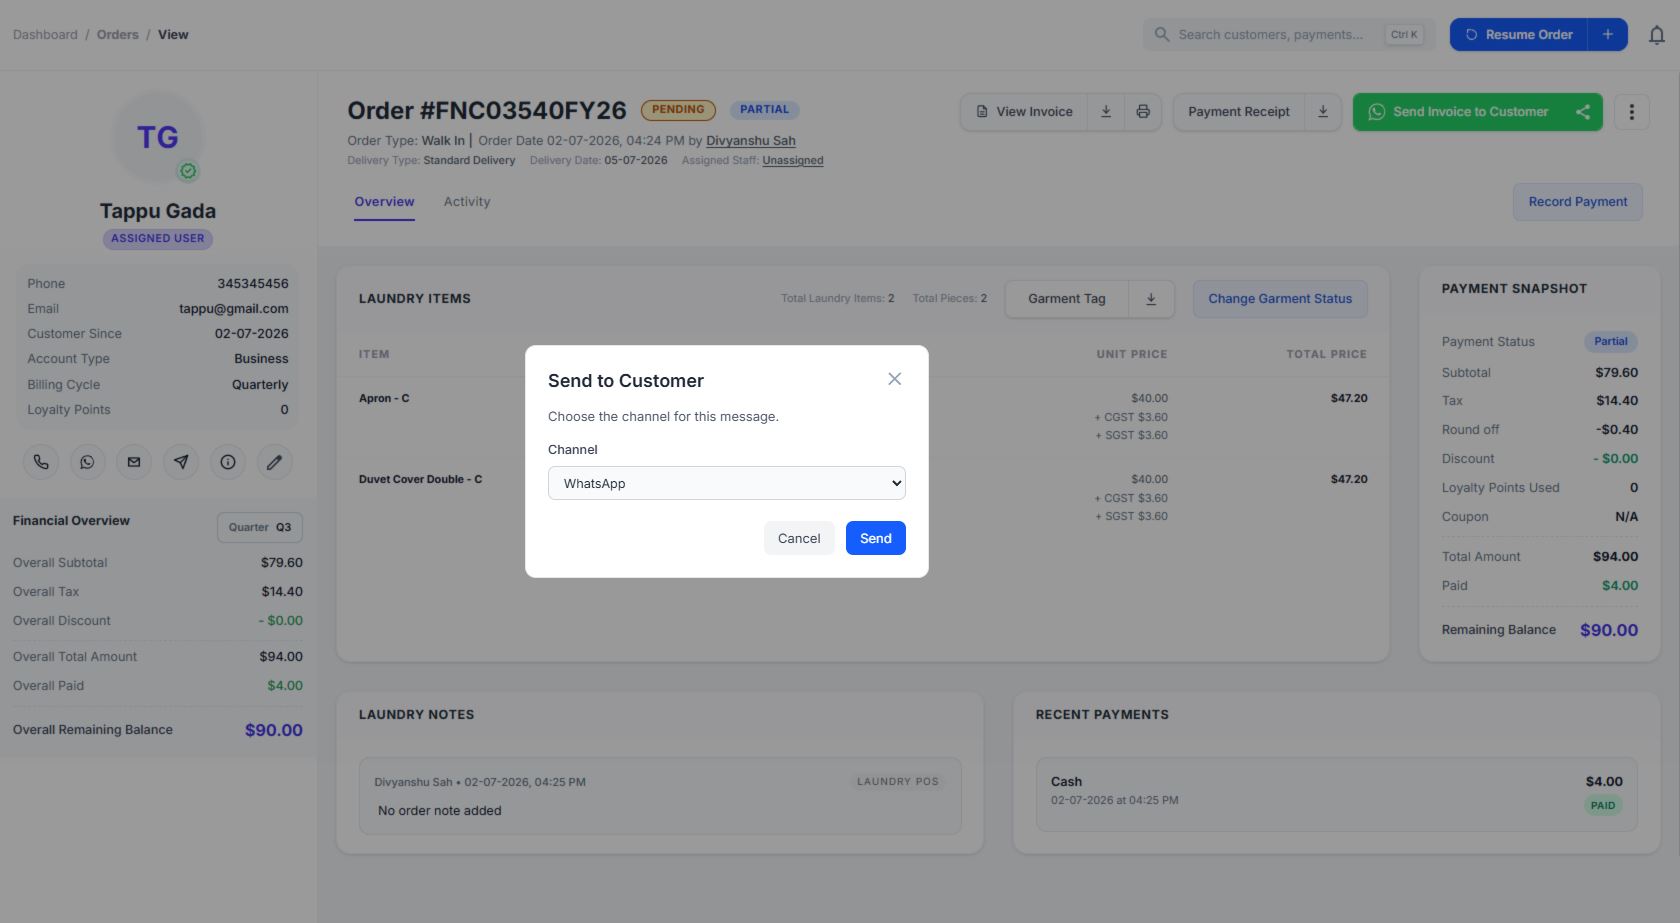Click Overall Remaining Balance $90.00 amount
Screen dimensions: 1680x923
pos(274,730)
